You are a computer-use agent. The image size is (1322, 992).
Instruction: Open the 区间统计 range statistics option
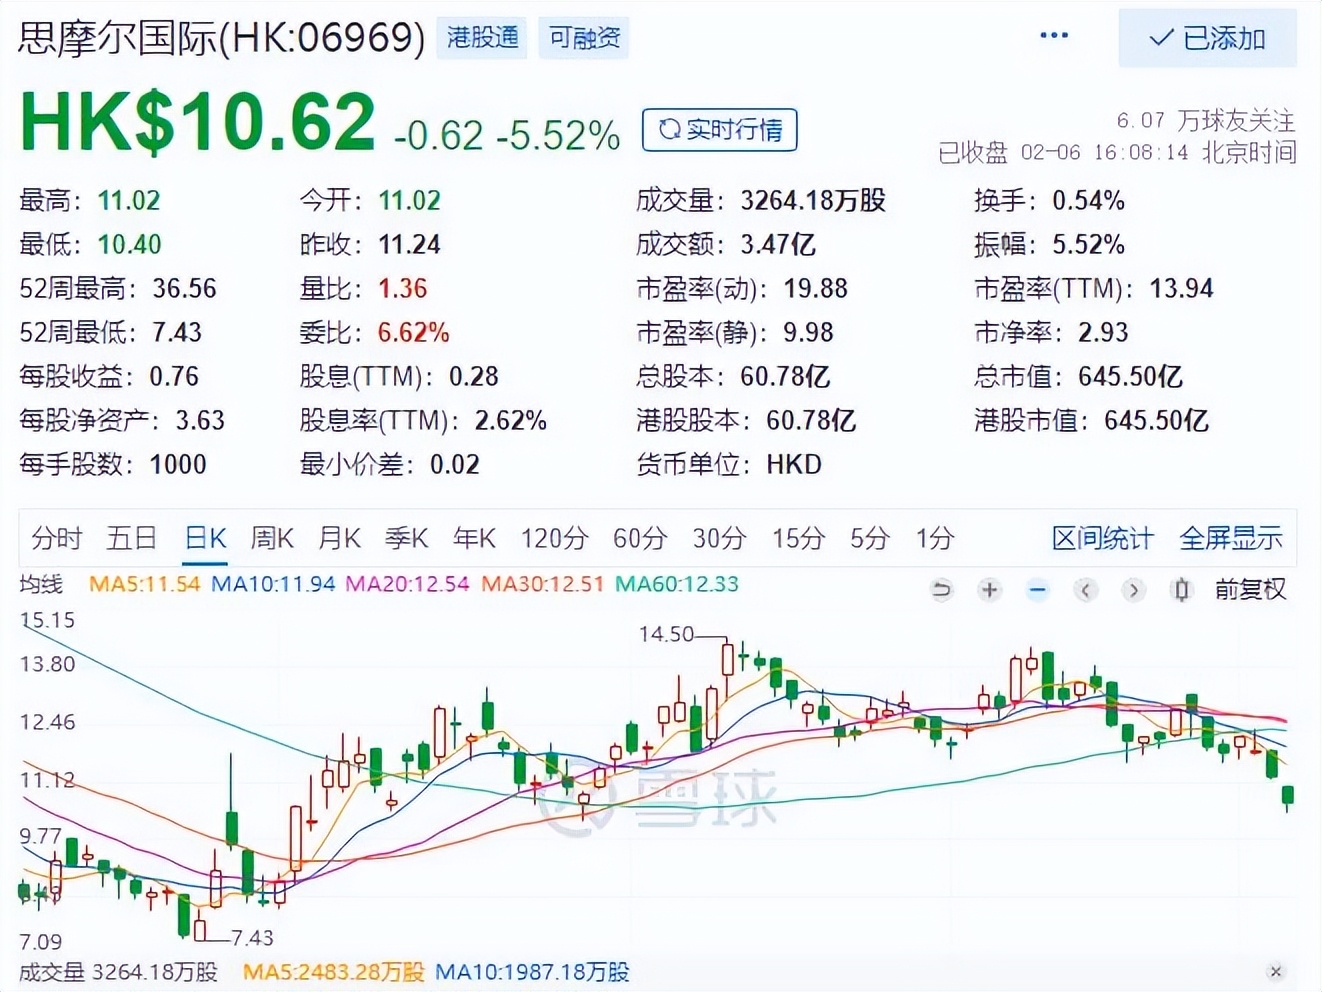point(1101,538)
